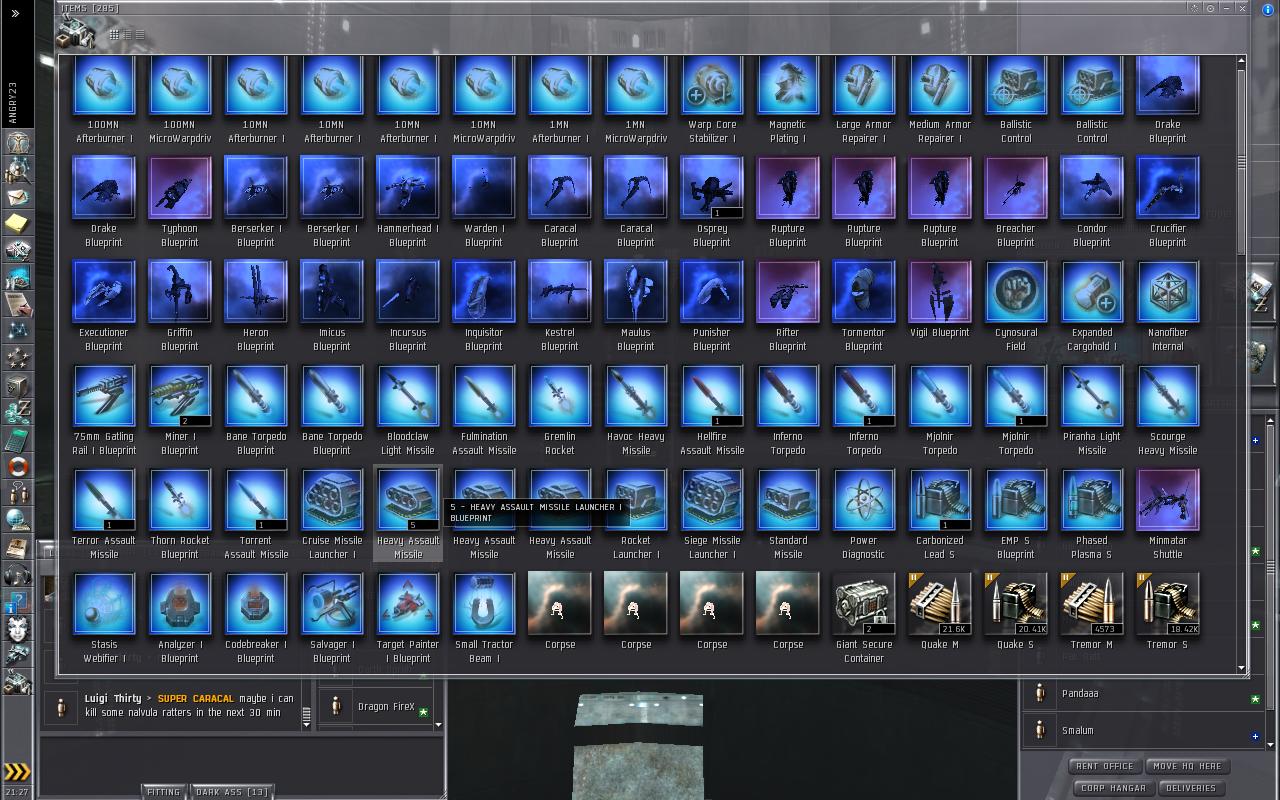1280x800 pixels.
Task: Choose the Stasis Webifier I item
Action: 104,618
